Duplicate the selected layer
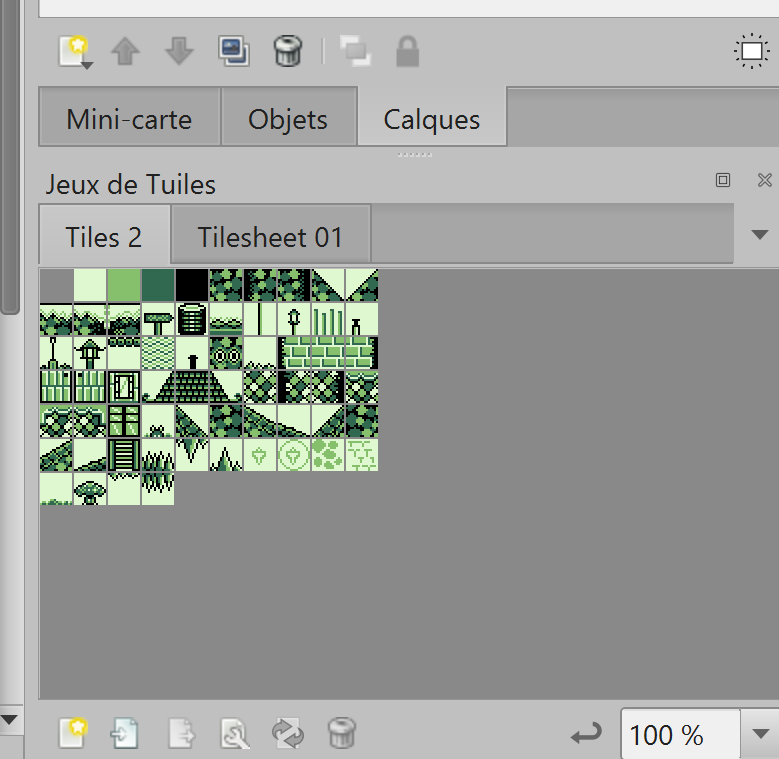 pyautogui.click(x=233, y=51)
